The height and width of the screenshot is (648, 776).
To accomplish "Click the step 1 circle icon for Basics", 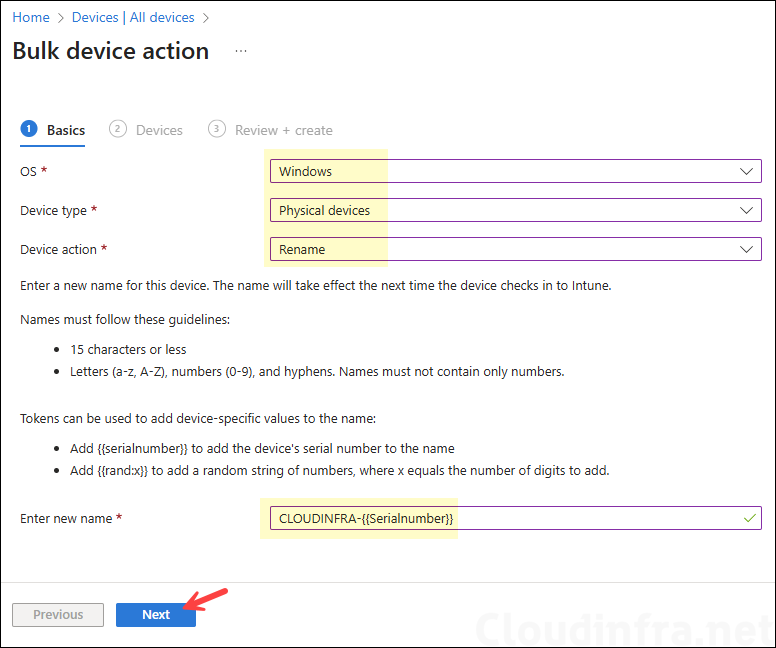I will (29, 129).
